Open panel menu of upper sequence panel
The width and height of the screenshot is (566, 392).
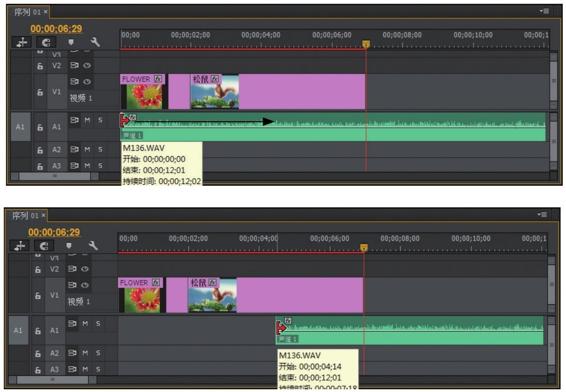(x=545, y=11)
